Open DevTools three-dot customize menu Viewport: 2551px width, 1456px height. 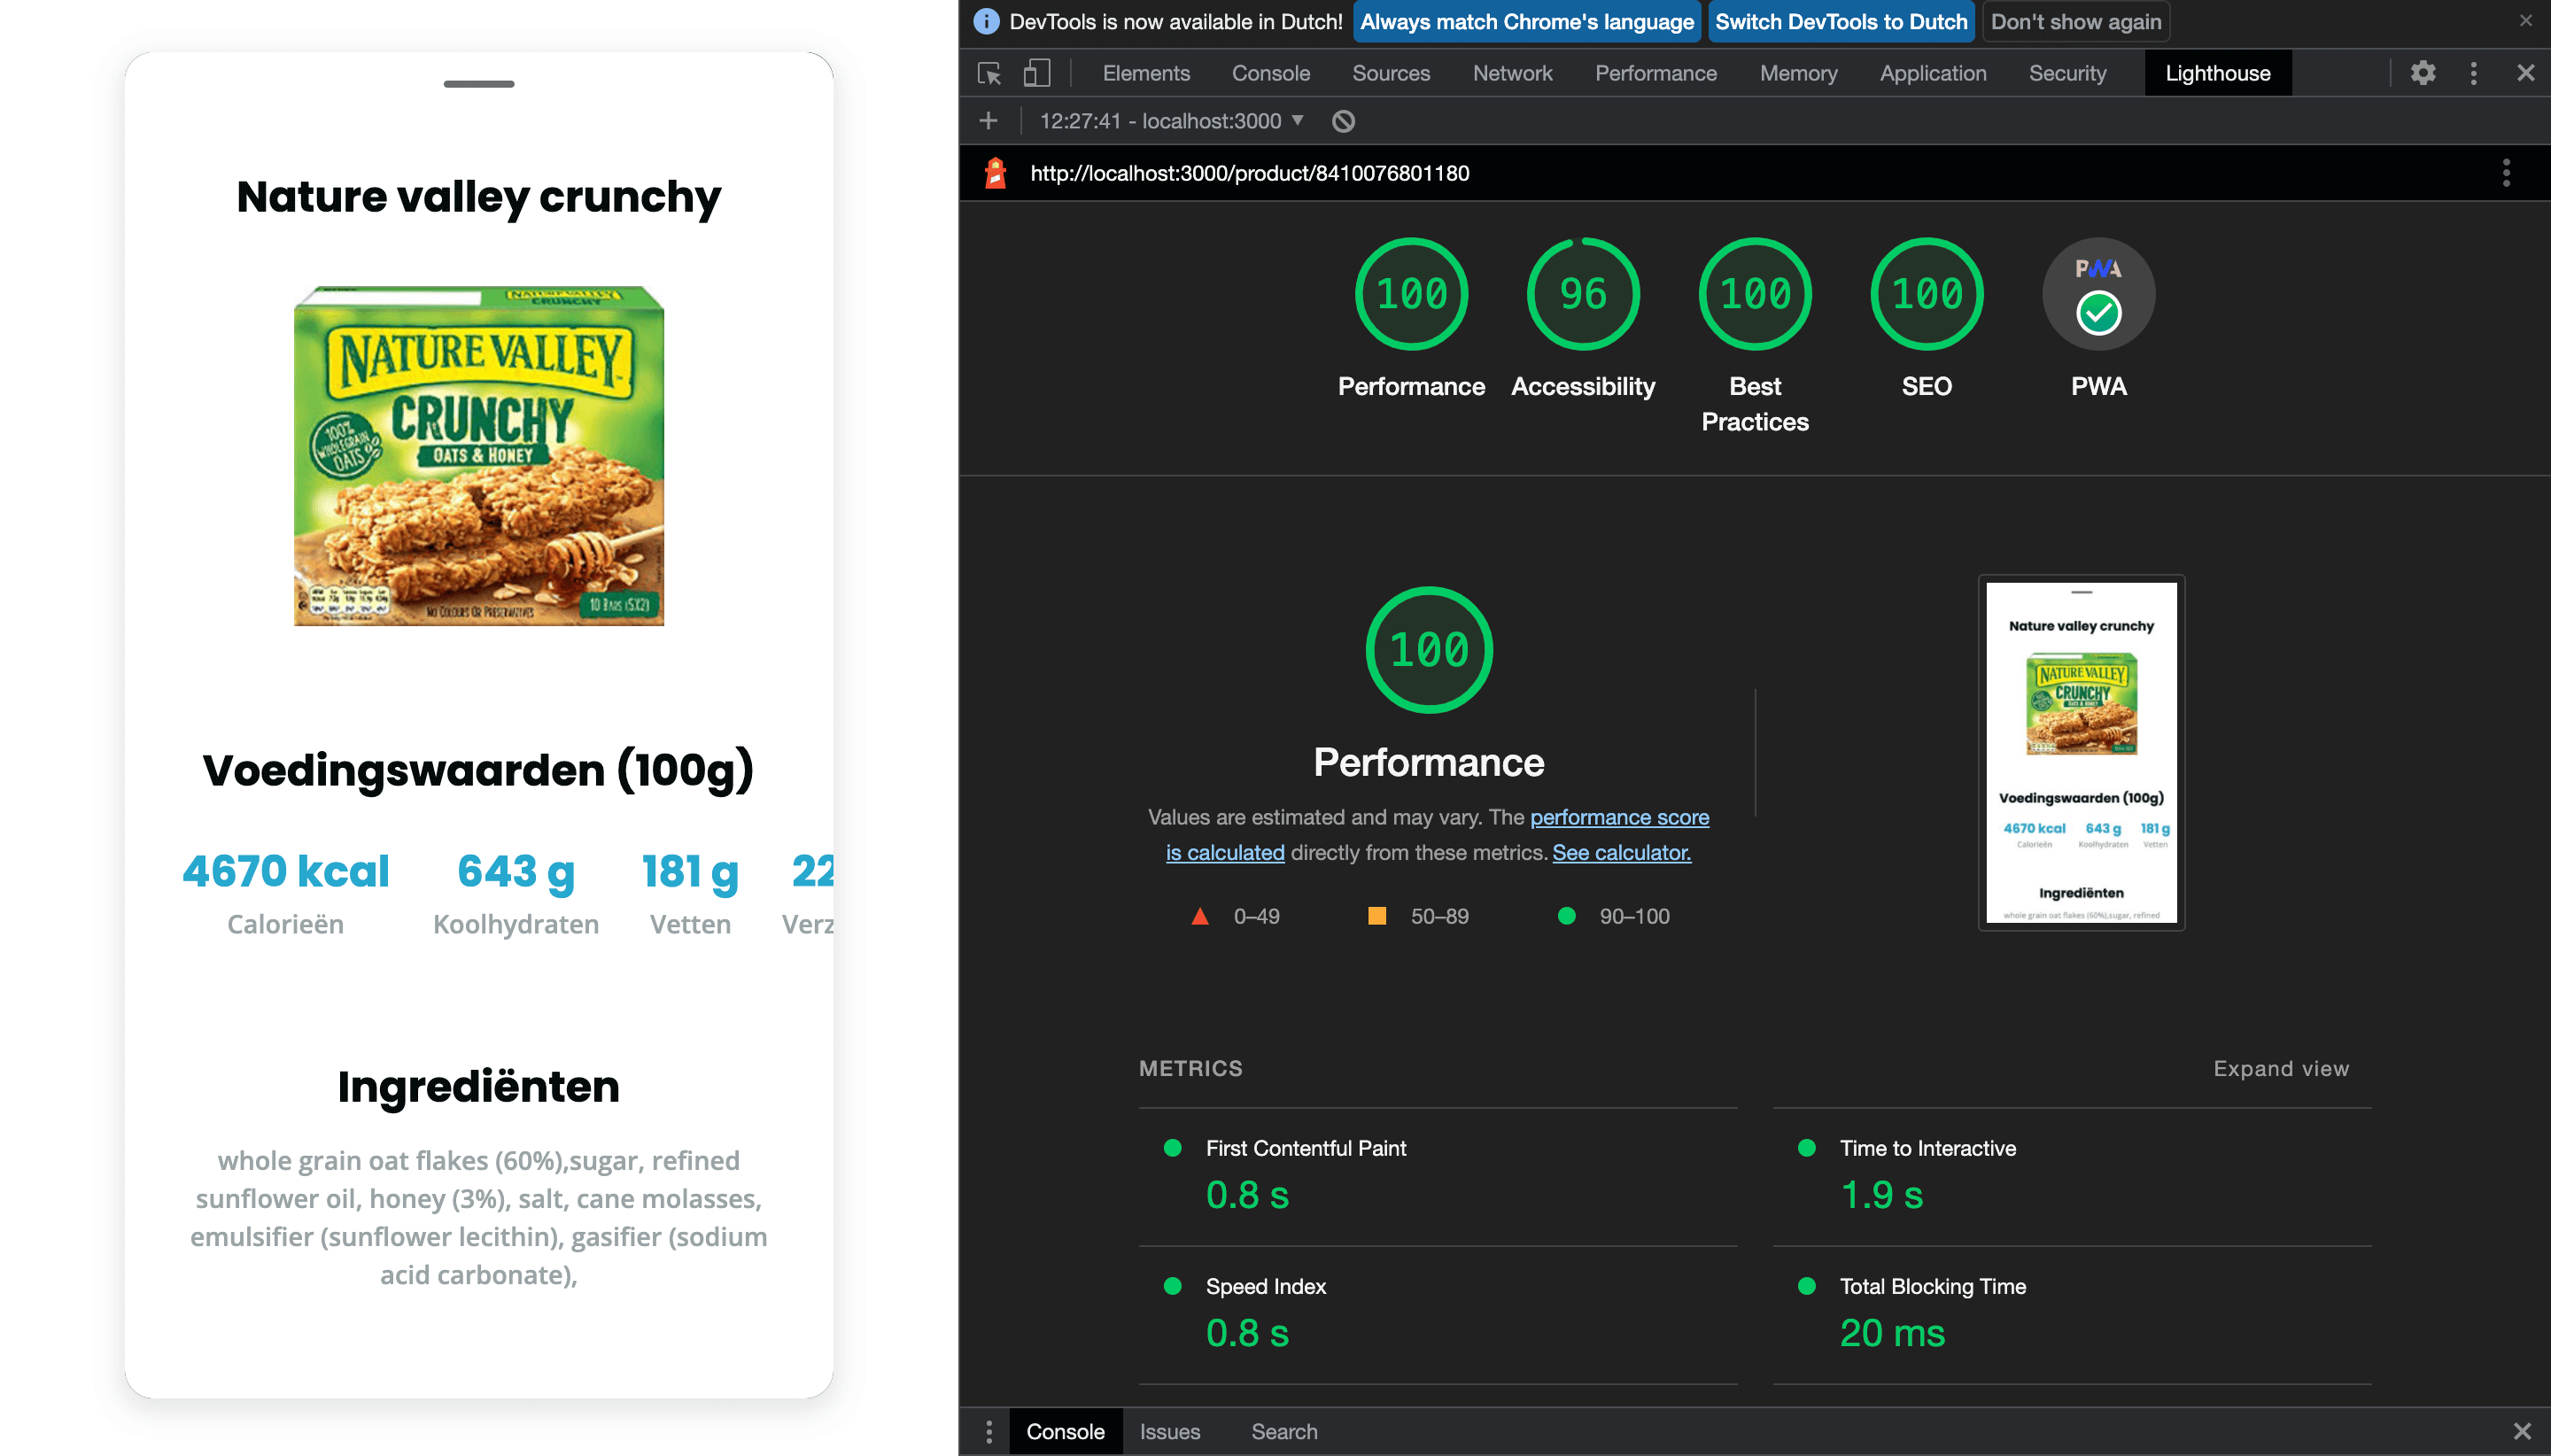coord(2473,73)
